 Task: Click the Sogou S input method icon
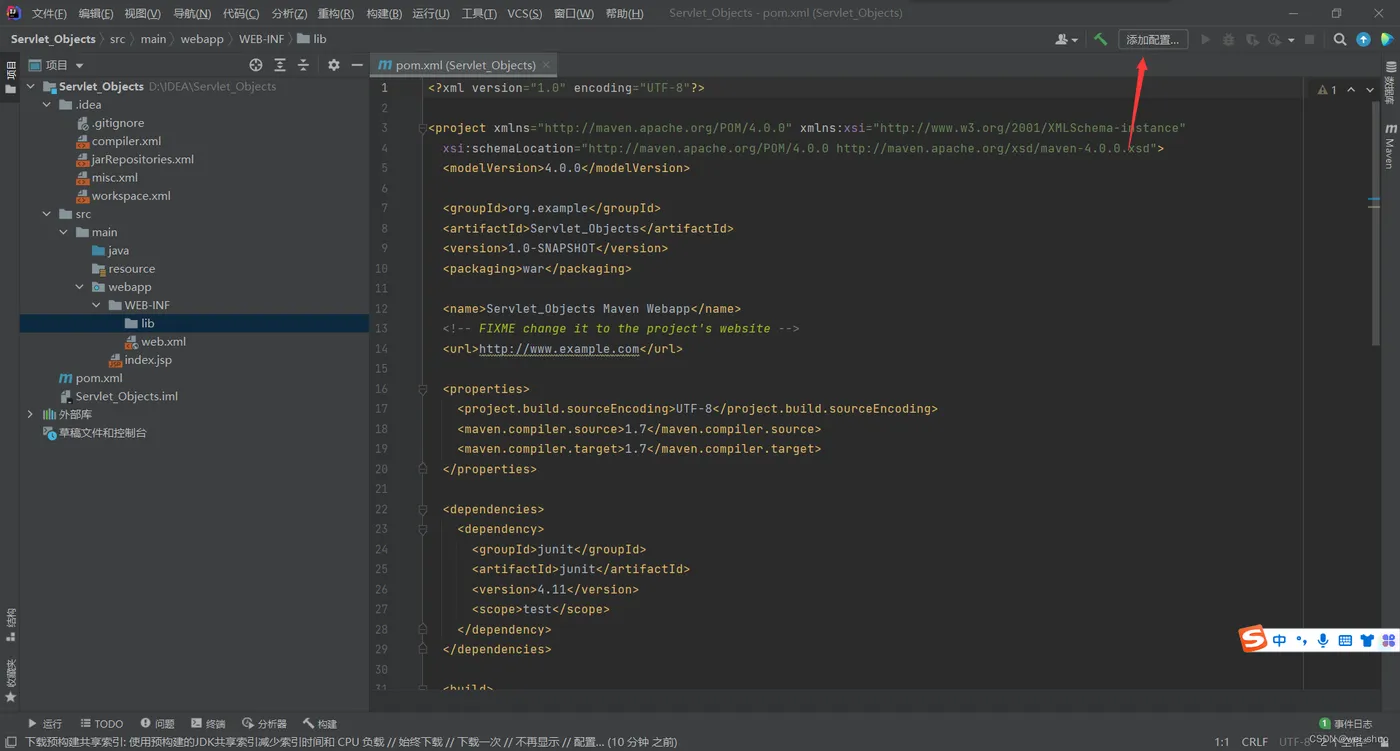pos(1254,639)
